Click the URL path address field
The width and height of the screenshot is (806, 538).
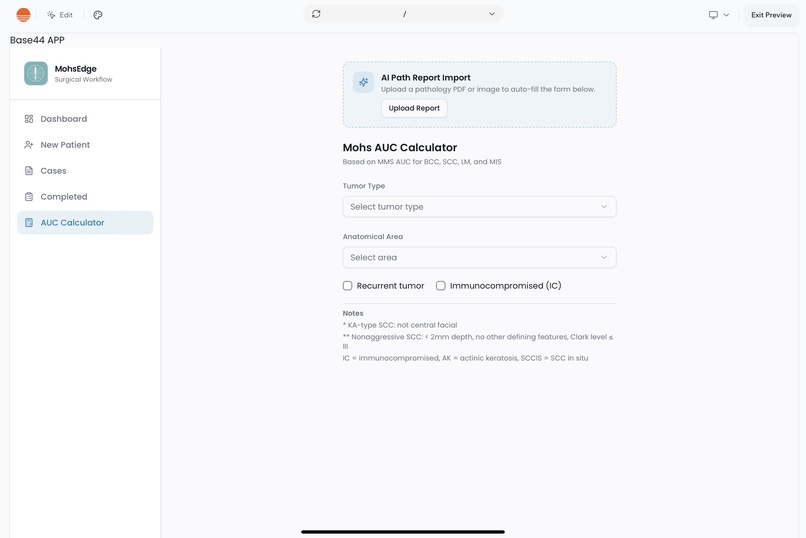point(404,14)
